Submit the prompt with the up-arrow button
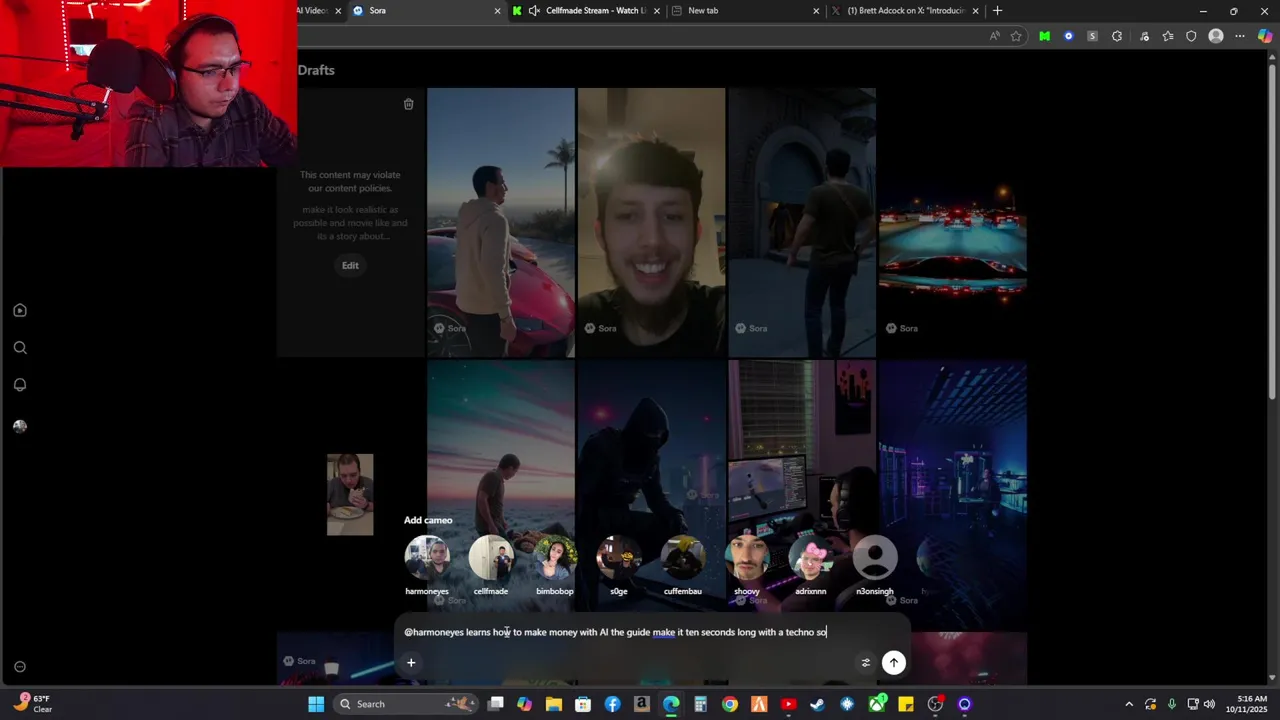This screenshot has width=1280, height=720. click(894, 662)
